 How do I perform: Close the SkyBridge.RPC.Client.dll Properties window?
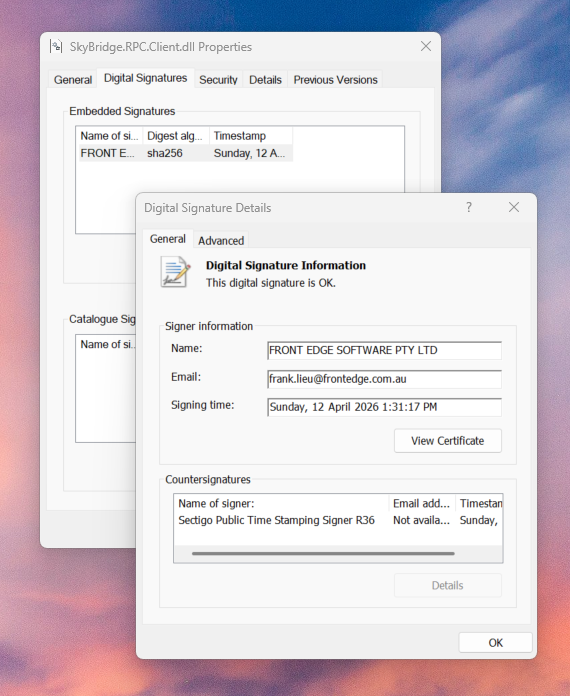tap(426, 46)
